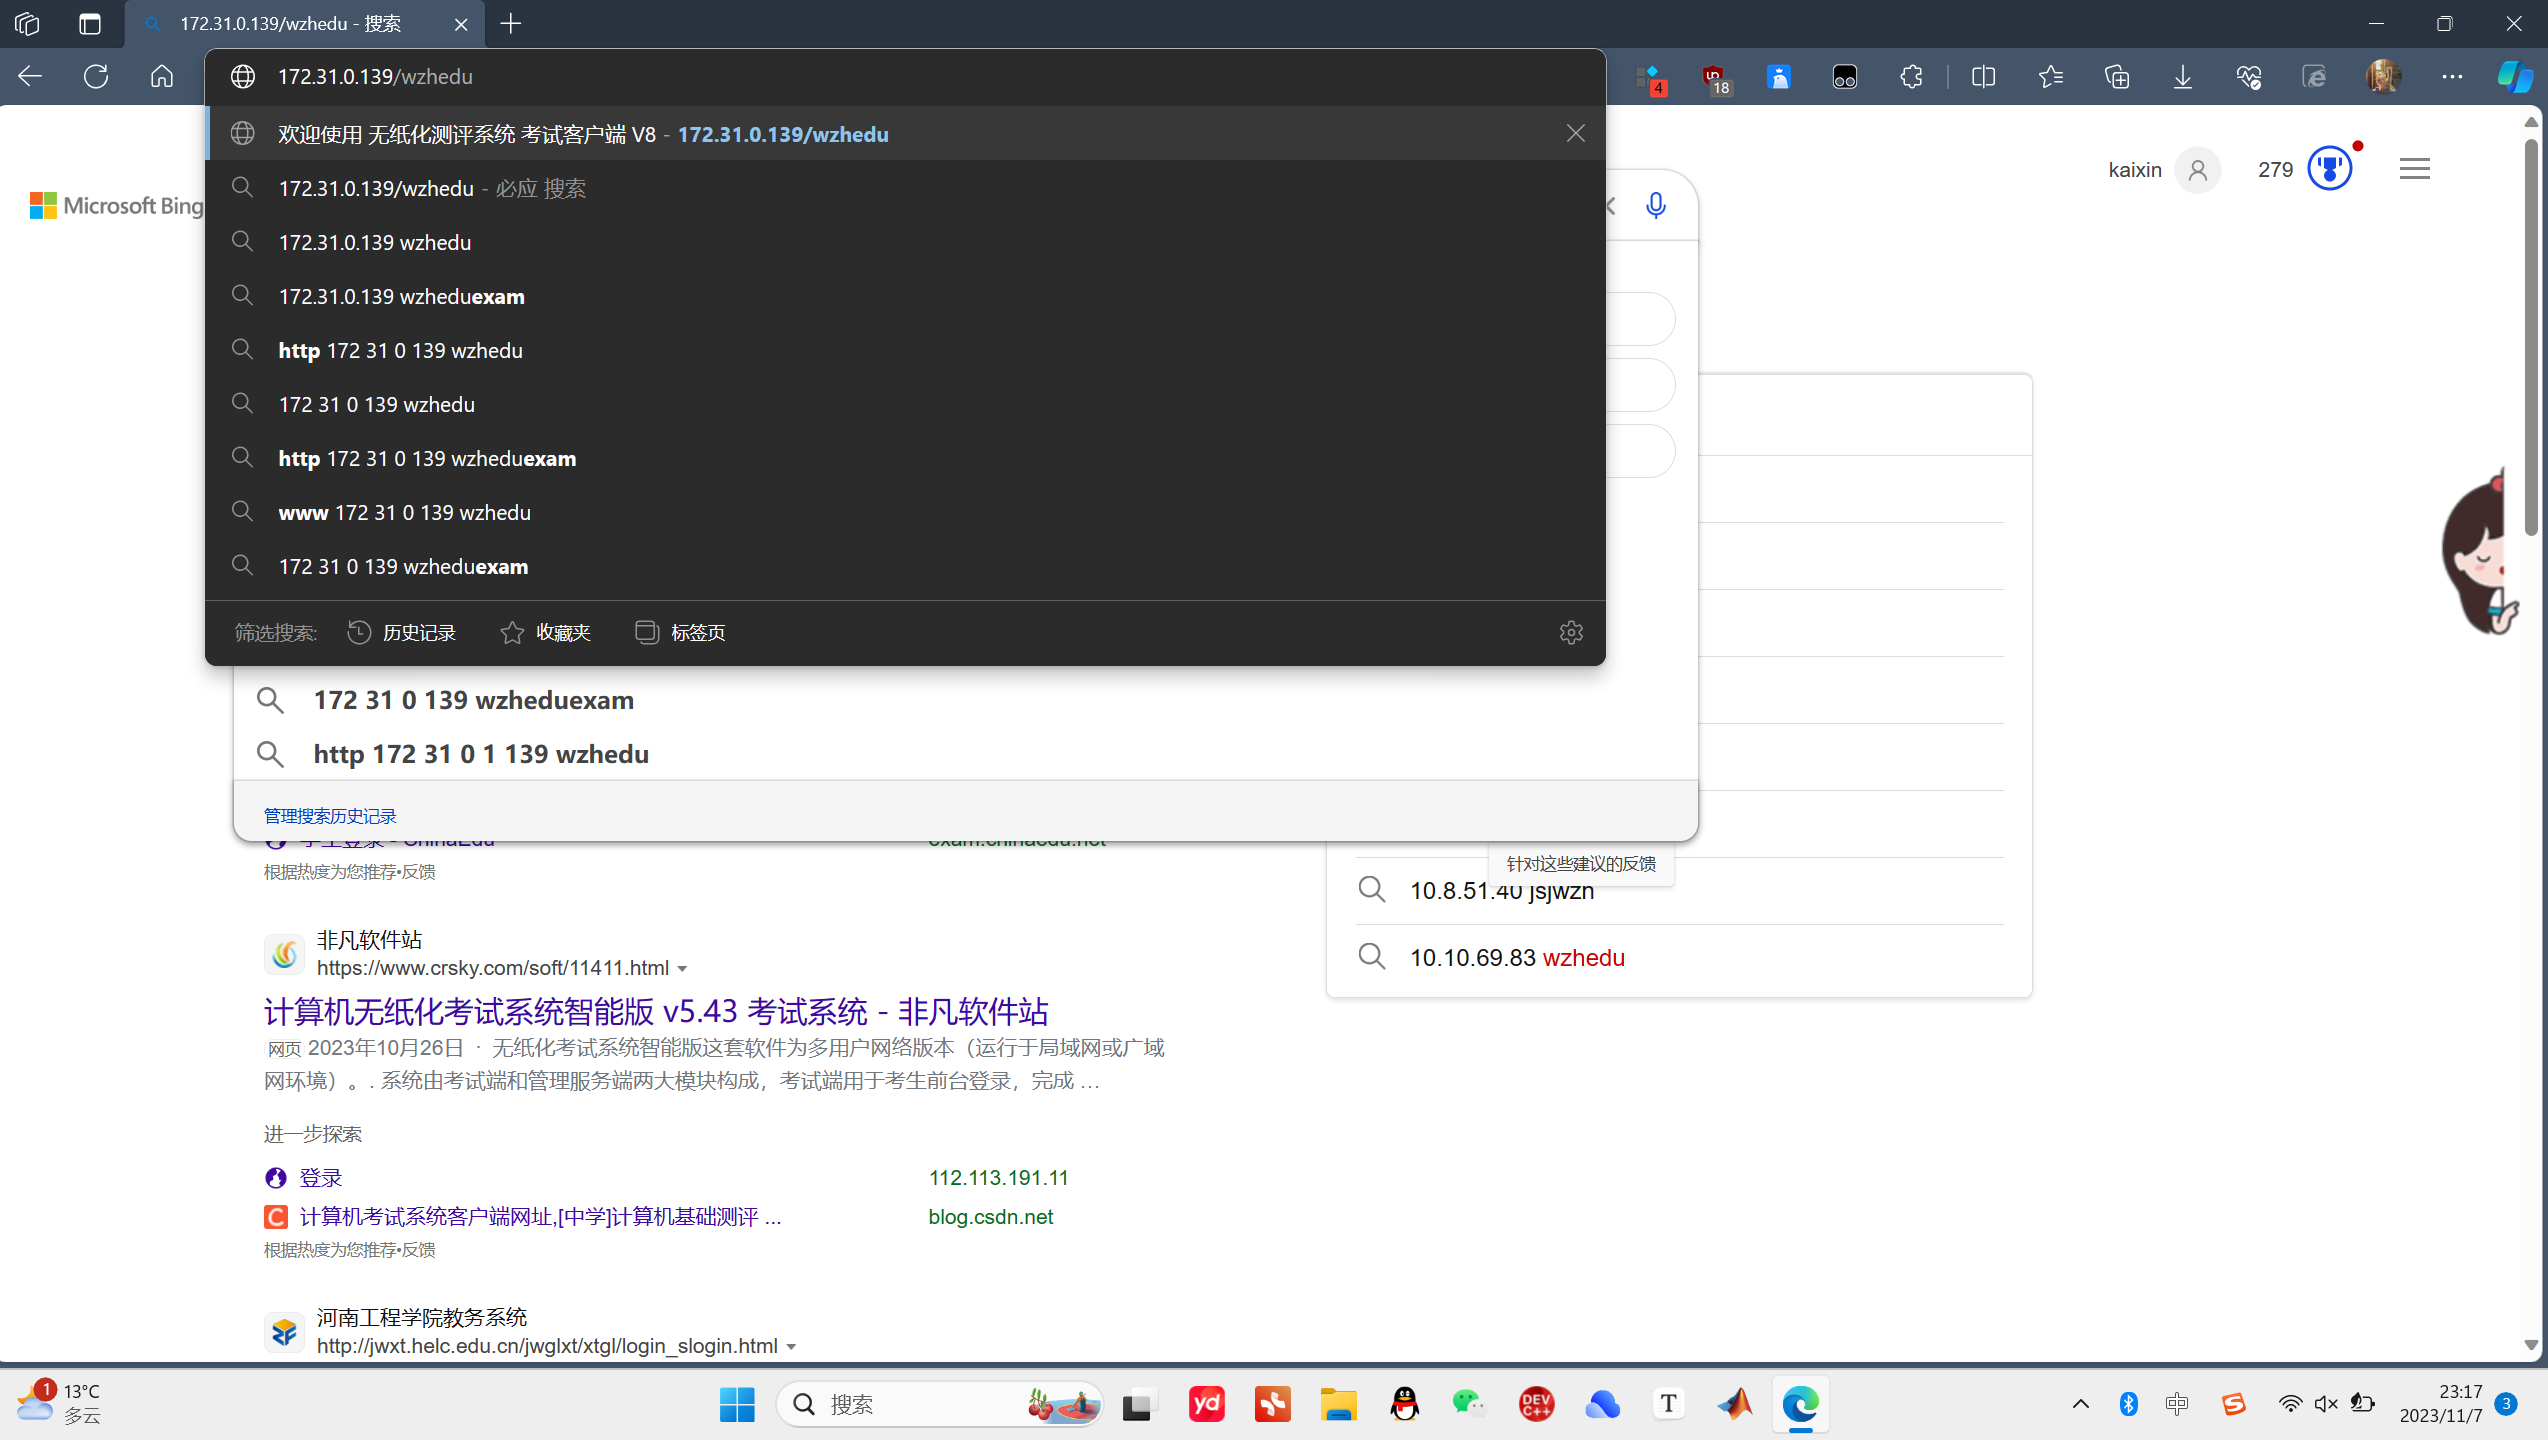
Task: Open result 计算机无纸化考试系统智能版 v5.43
Action: [x=656, y=1011]
